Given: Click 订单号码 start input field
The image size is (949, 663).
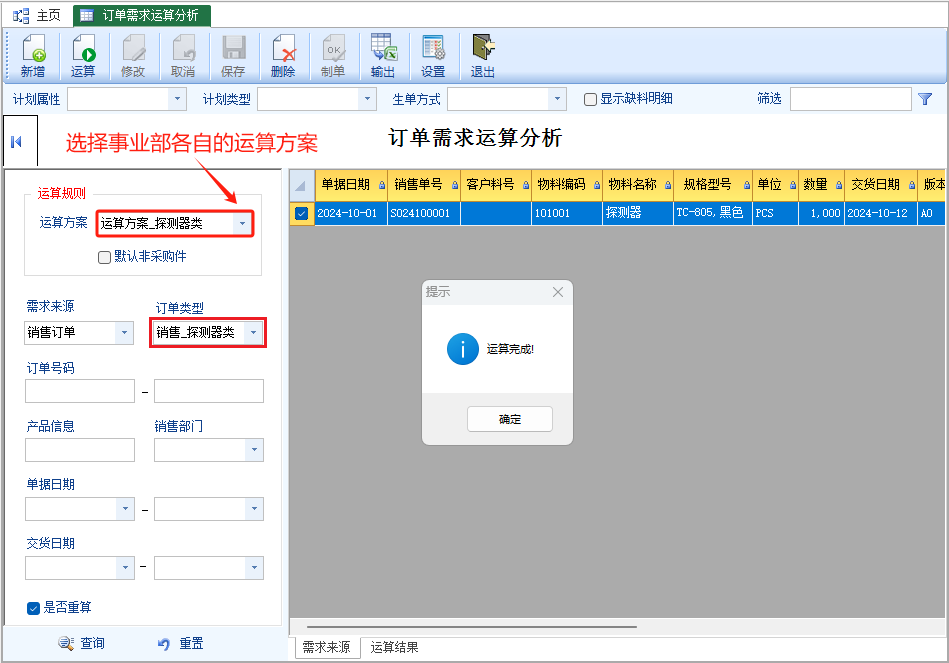Looking at the screenshot, I should 80,391.
